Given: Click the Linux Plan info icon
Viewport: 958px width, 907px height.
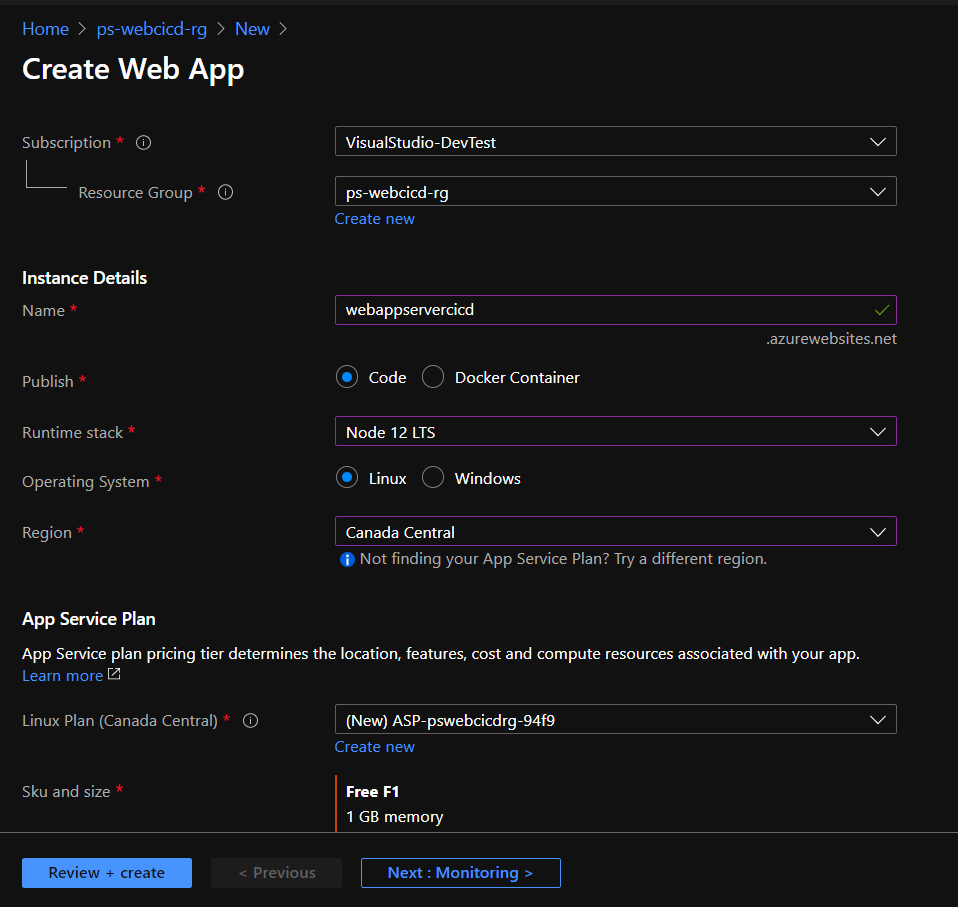Looking at the screenshot, I should coord(250,720).
